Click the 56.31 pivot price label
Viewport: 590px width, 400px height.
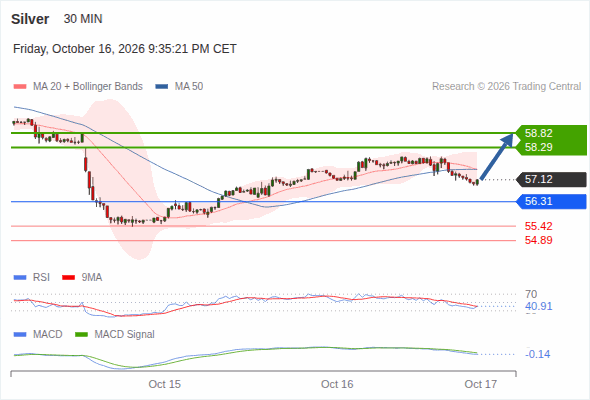click(539, 201)
